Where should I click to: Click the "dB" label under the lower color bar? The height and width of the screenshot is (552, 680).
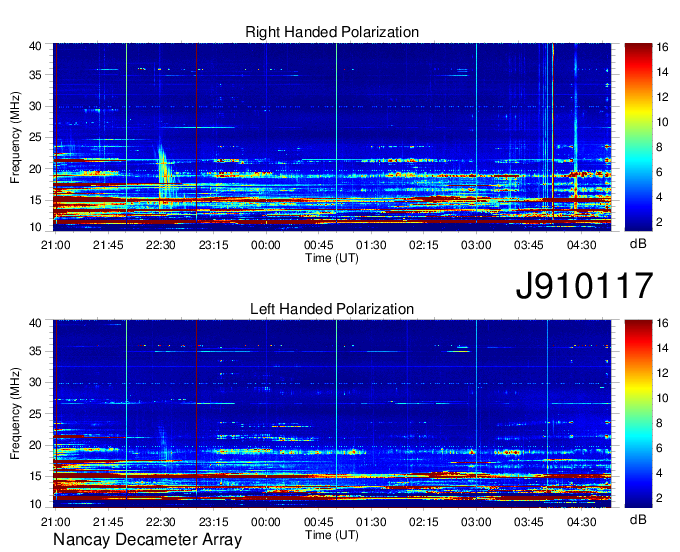coord(638,519)
